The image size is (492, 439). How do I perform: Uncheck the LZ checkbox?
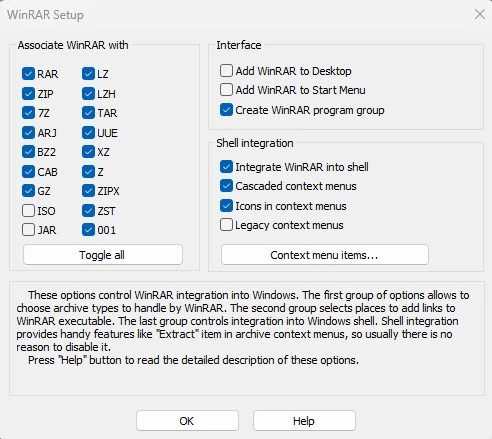pyautogui.click(x=88, y=74)
